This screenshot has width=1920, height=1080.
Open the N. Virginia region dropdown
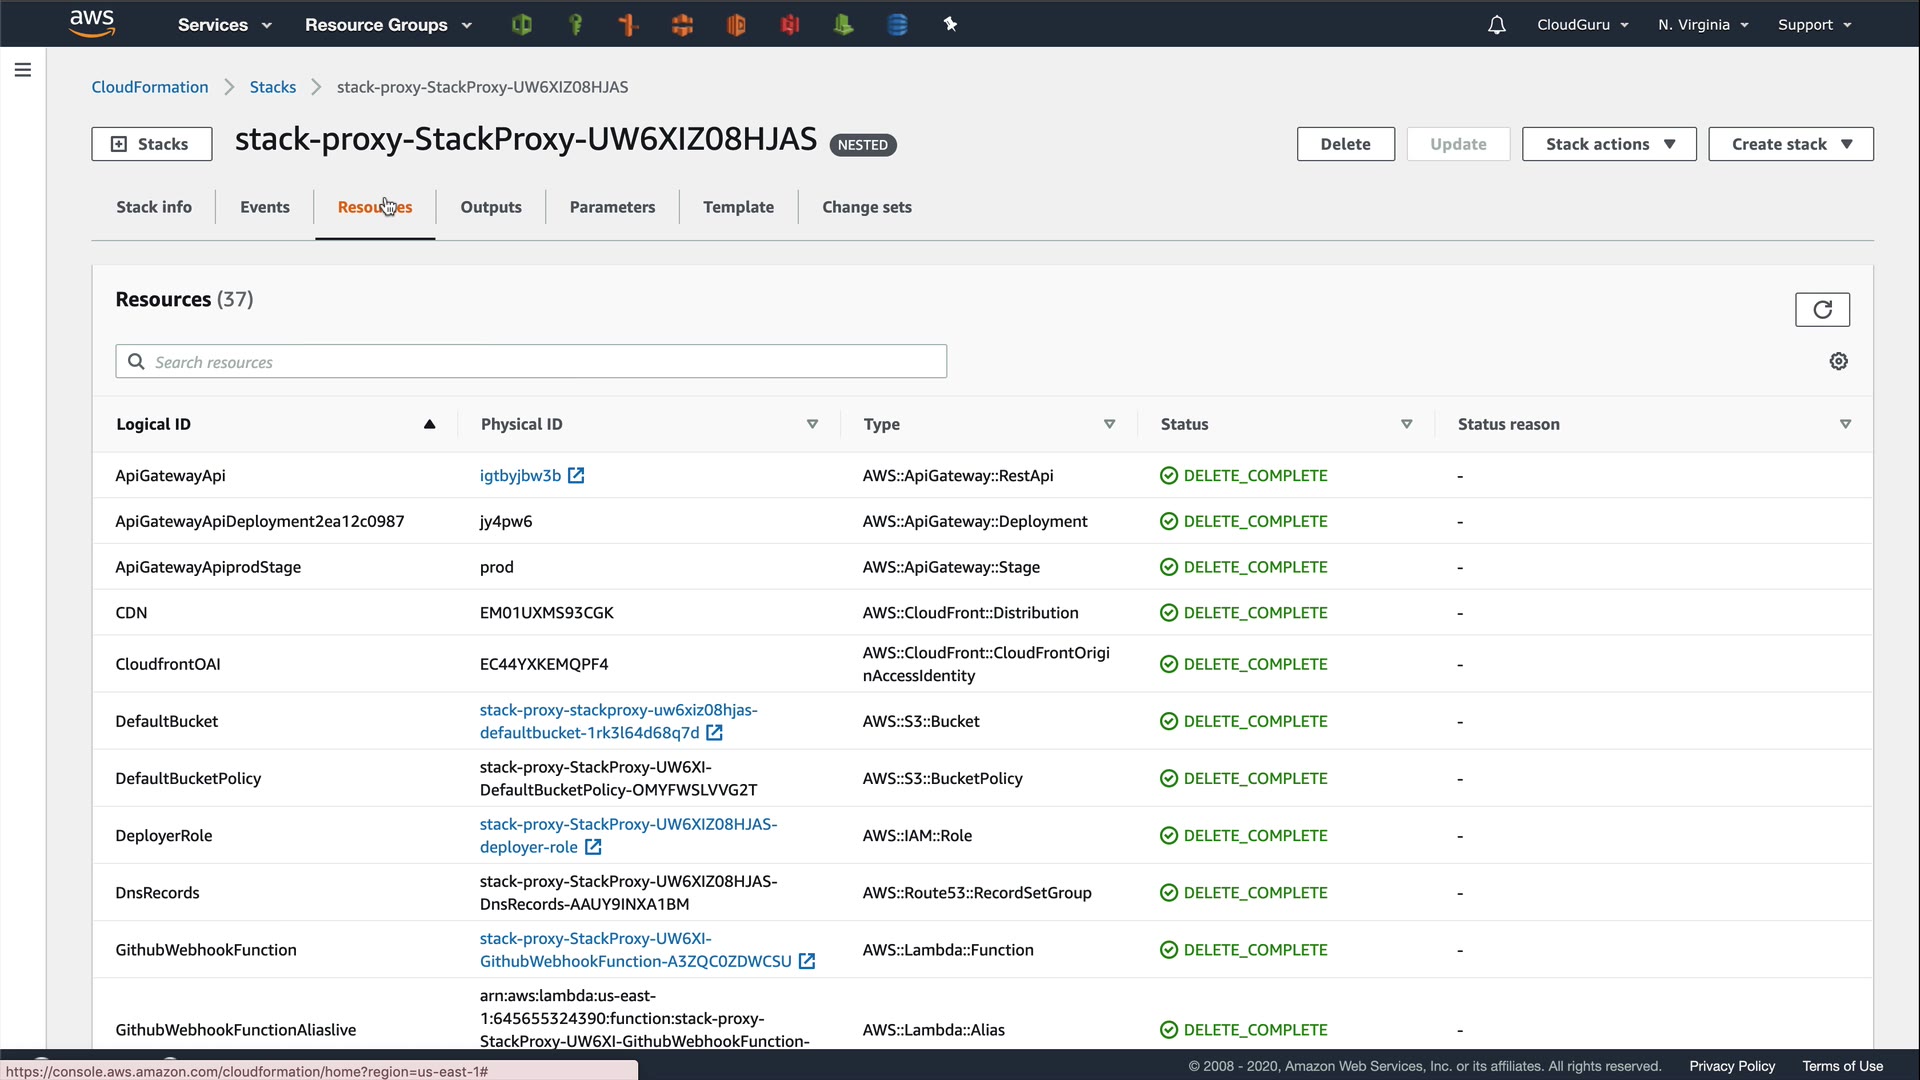[1702, 25]
